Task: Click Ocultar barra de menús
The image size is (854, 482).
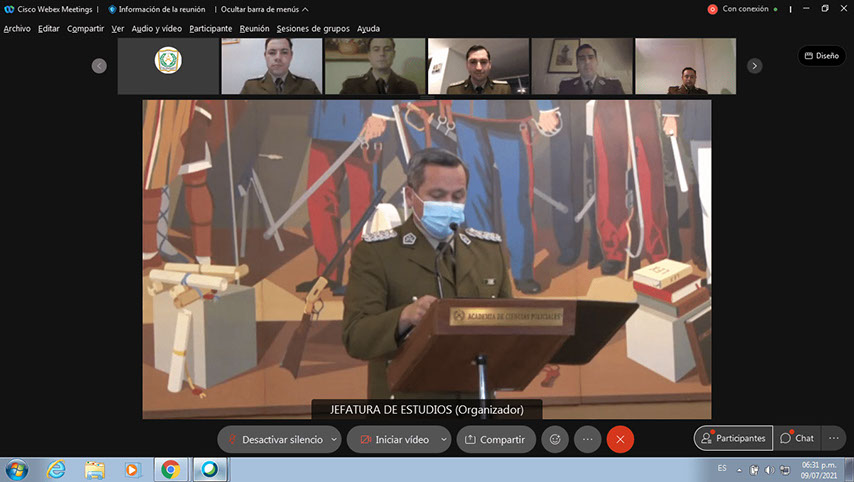Action: [x=259, y=9]
